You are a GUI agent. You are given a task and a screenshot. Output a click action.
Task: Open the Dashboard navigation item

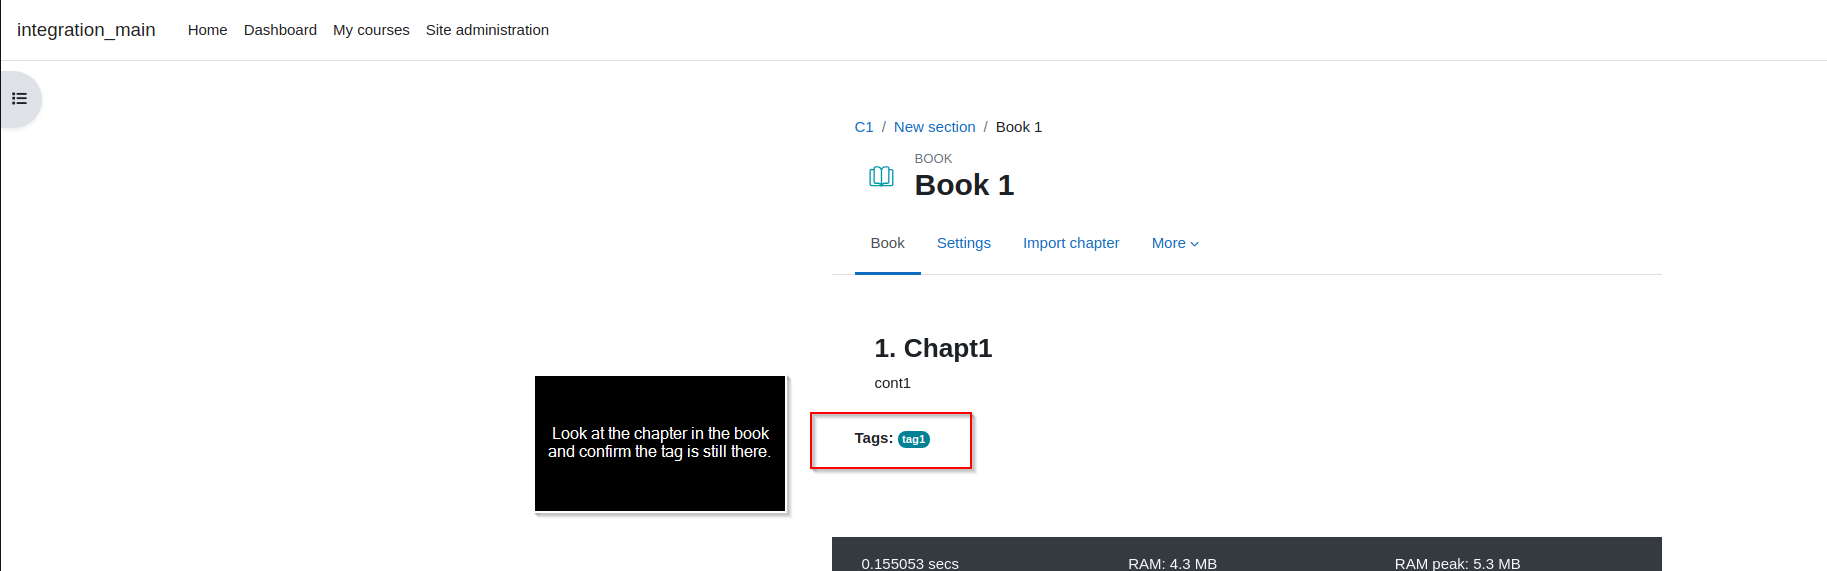(280, 30)
